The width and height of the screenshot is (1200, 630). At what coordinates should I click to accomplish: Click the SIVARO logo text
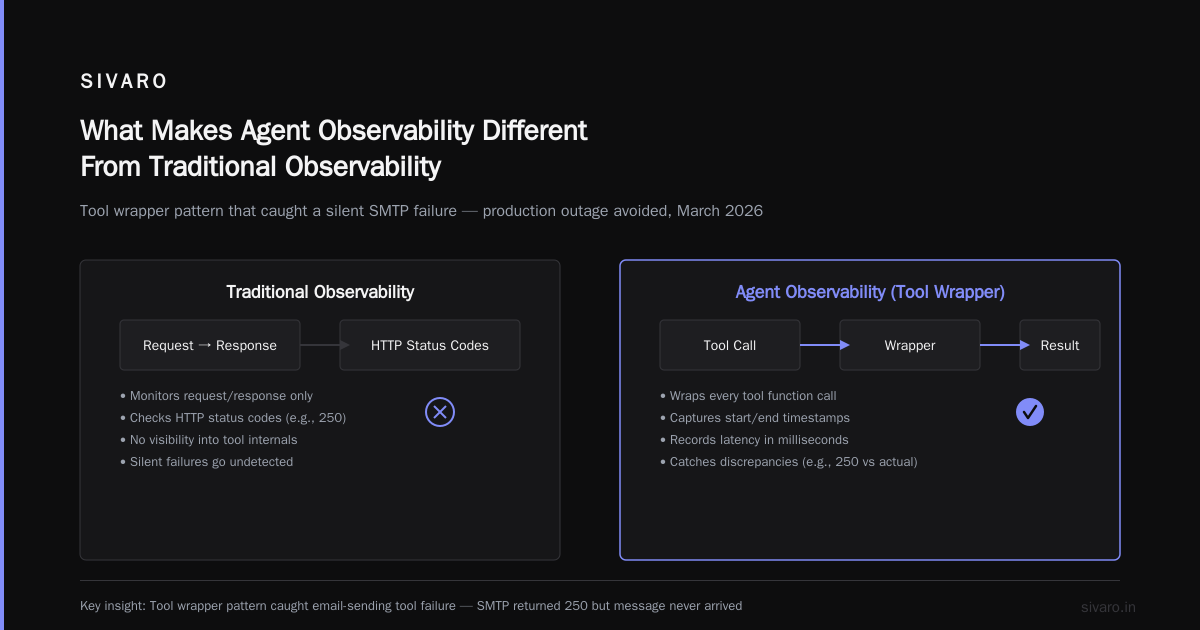125,82
